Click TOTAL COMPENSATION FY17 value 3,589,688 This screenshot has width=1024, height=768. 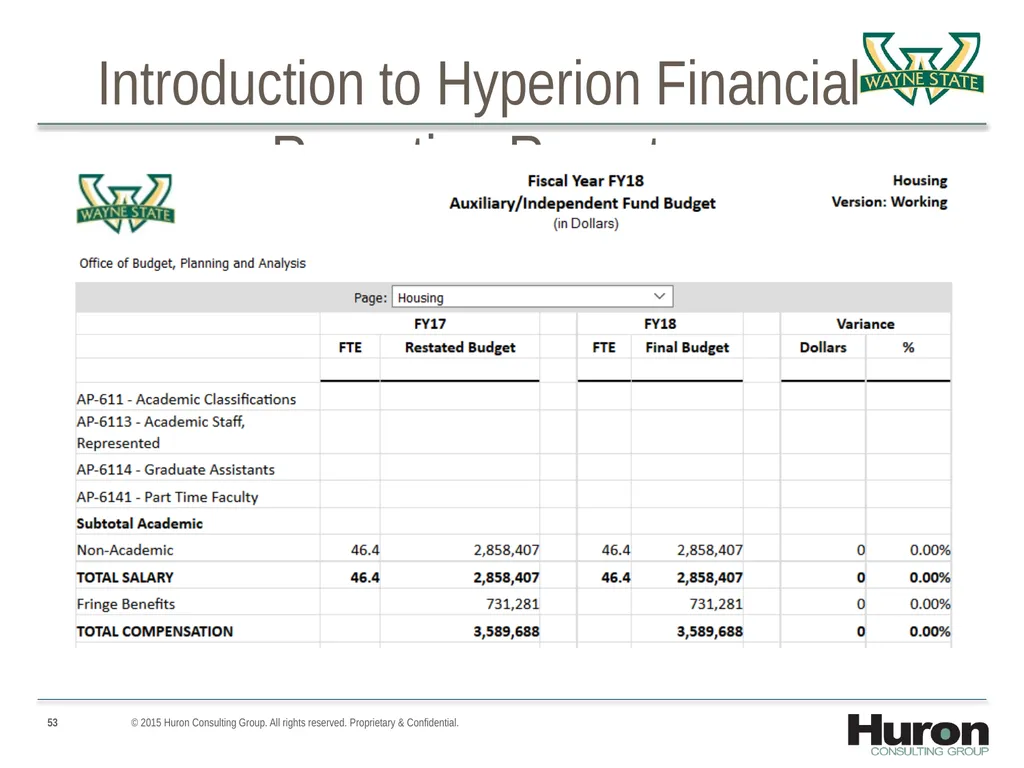[x=506, y=632]
